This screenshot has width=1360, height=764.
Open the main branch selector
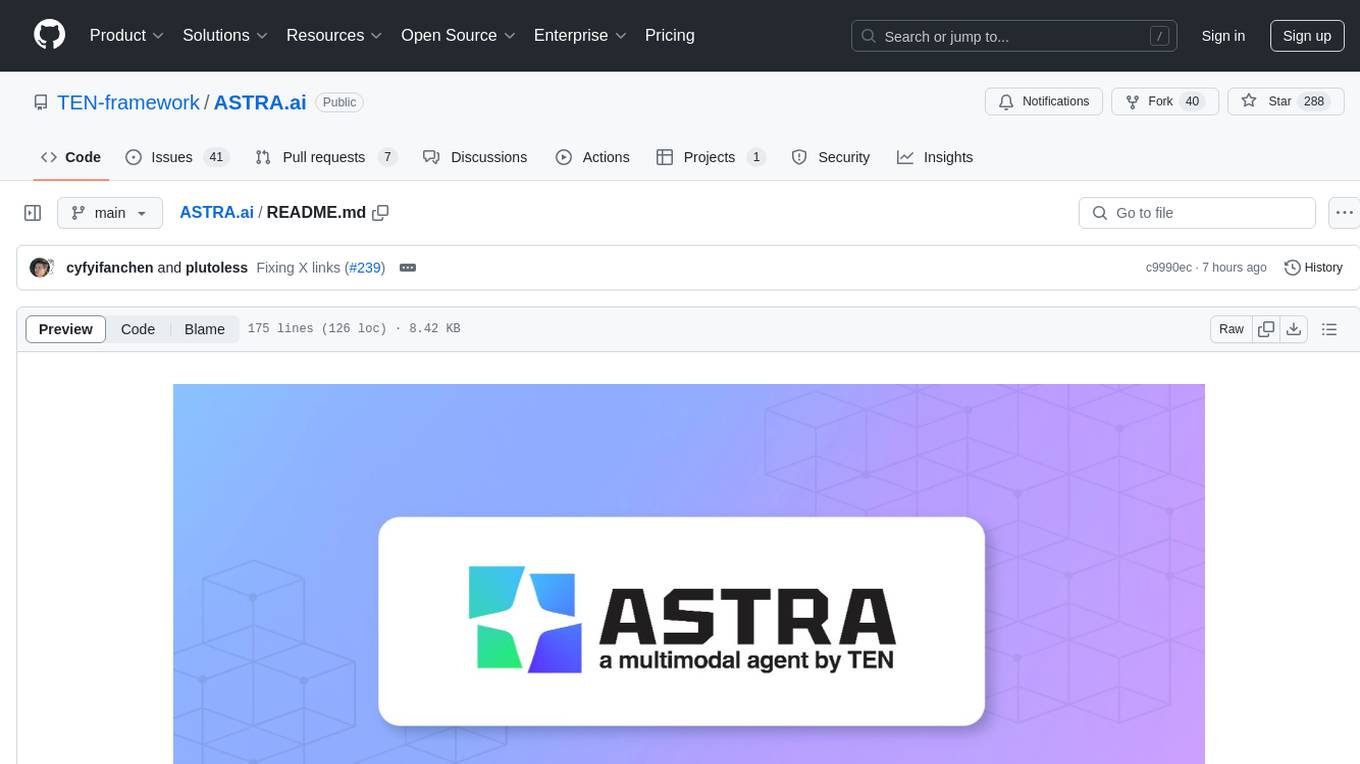109,213
